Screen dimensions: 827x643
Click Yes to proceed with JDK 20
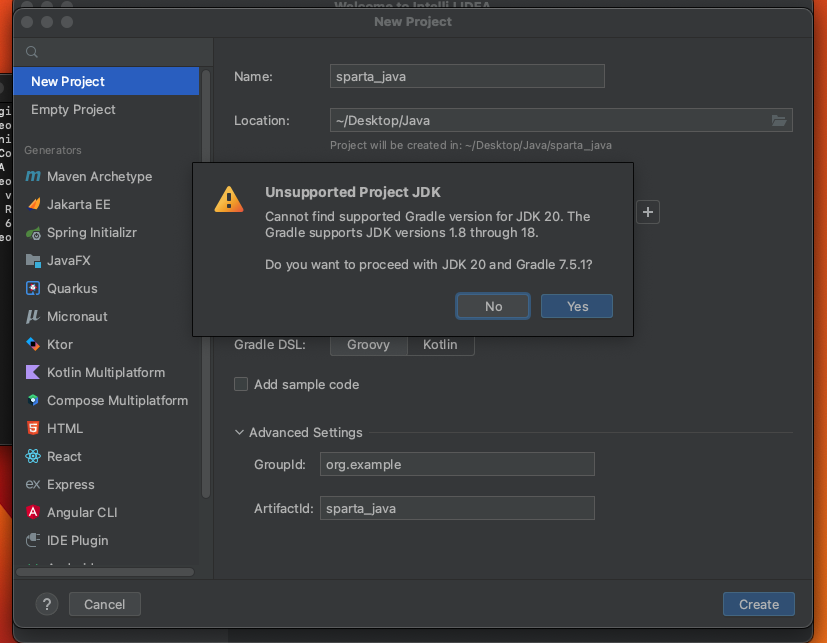(x=577, y=306)
